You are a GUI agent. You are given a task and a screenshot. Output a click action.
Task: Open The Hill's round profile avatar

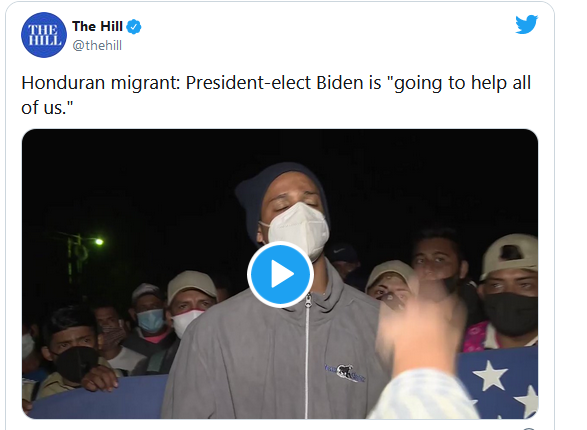(44, 35)
